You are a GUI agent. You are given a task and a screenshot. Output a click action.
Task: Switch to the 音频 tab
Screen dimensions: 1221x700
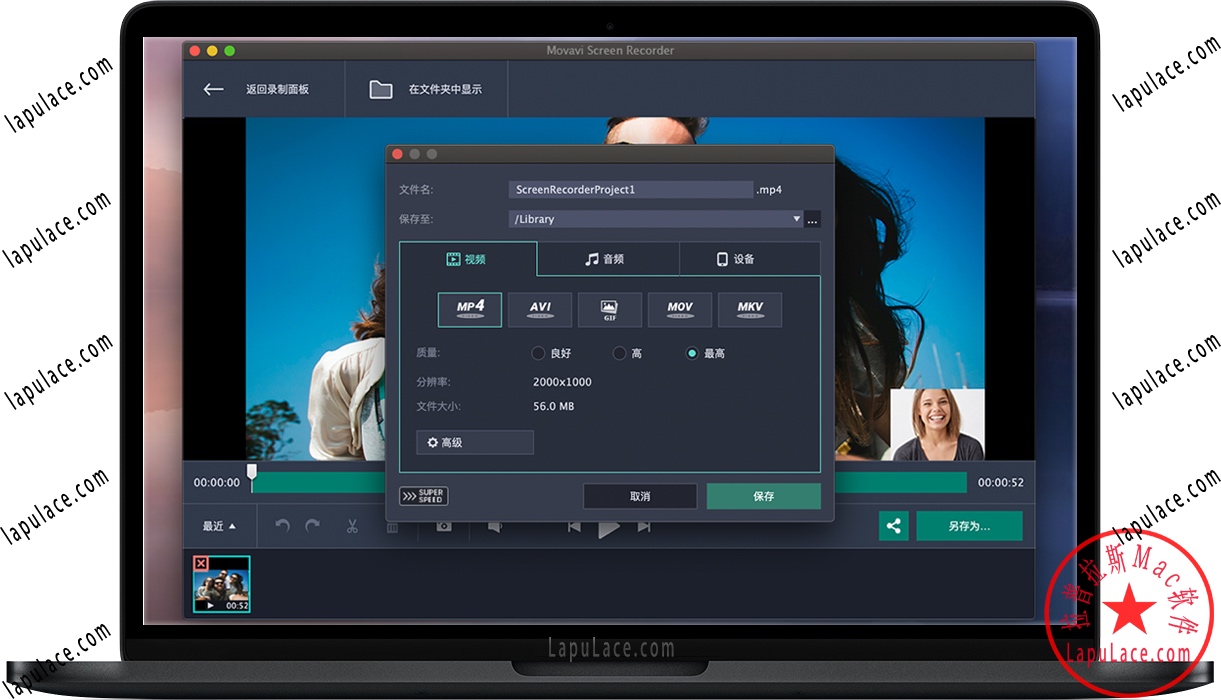(x=608, y=258)
